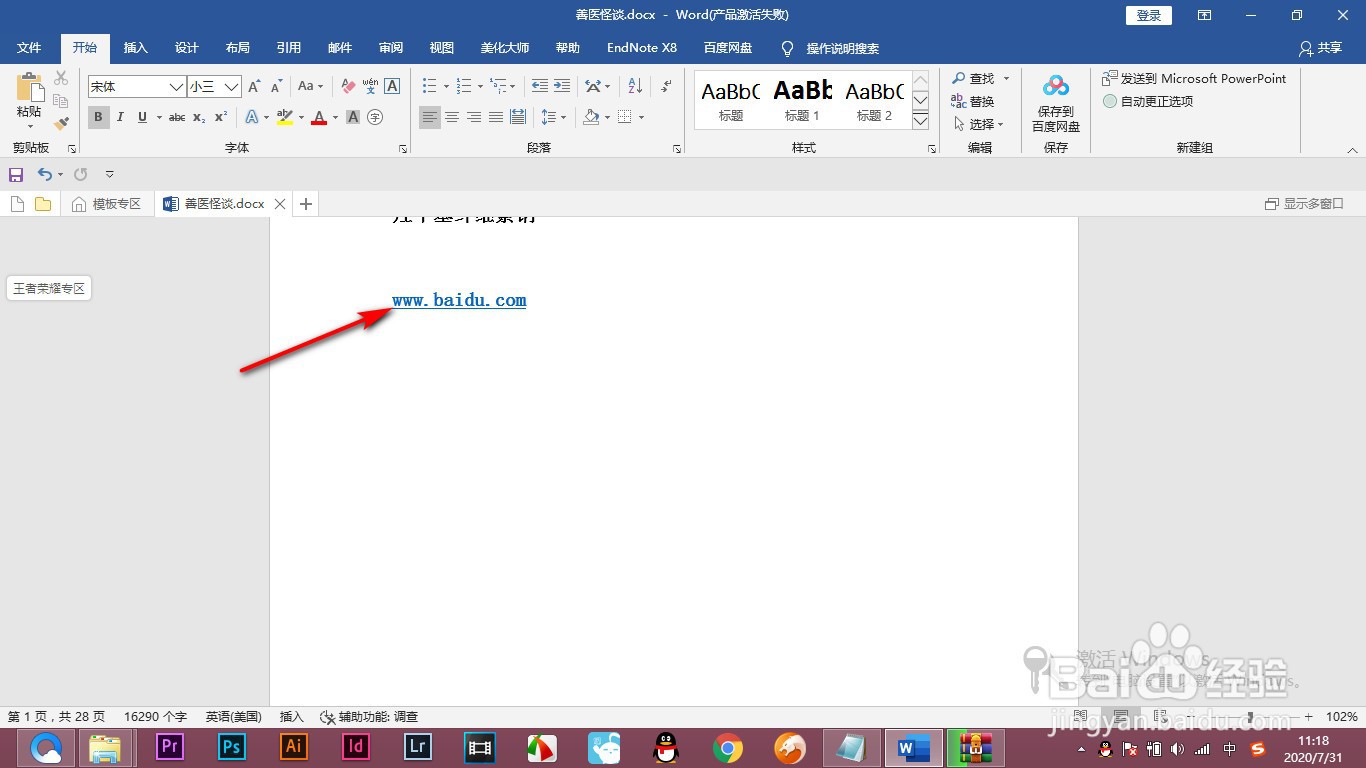Click the 替换 replace button
1366x768 pixels.
[973, 101]
